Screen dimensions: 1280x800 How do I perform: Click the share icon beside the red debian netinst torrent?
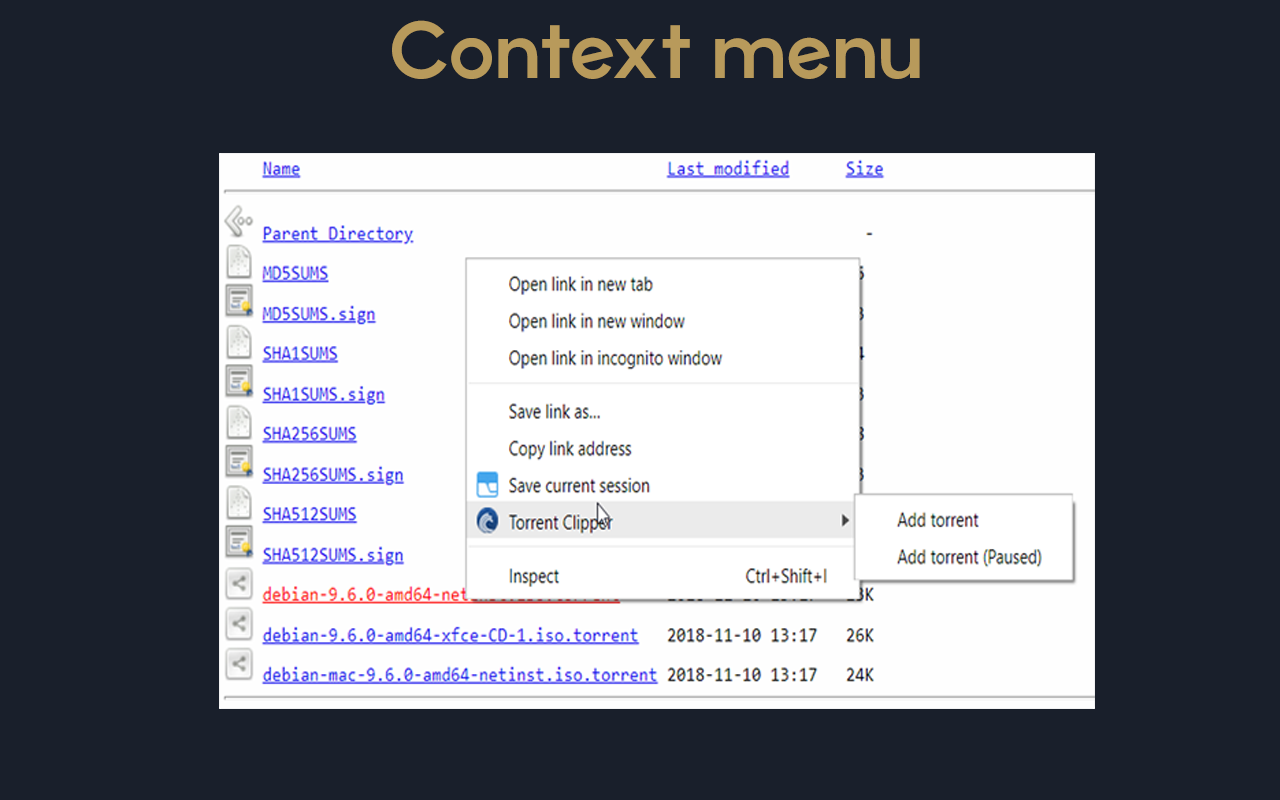coord(238,583)
